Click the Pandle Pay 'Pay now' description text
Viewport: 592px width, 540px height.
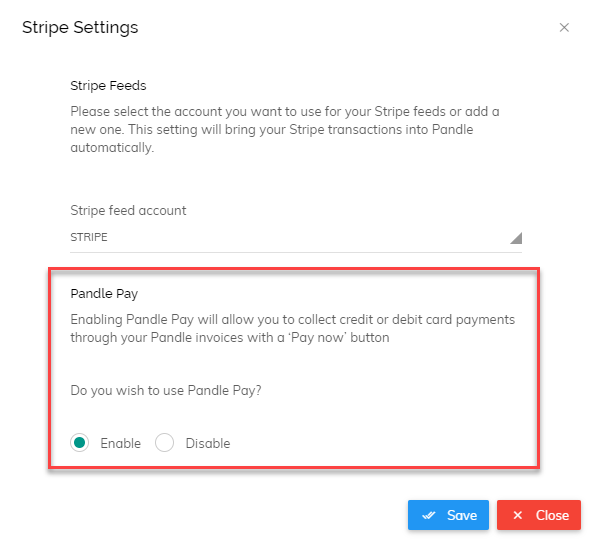click(x=293, y=329)
